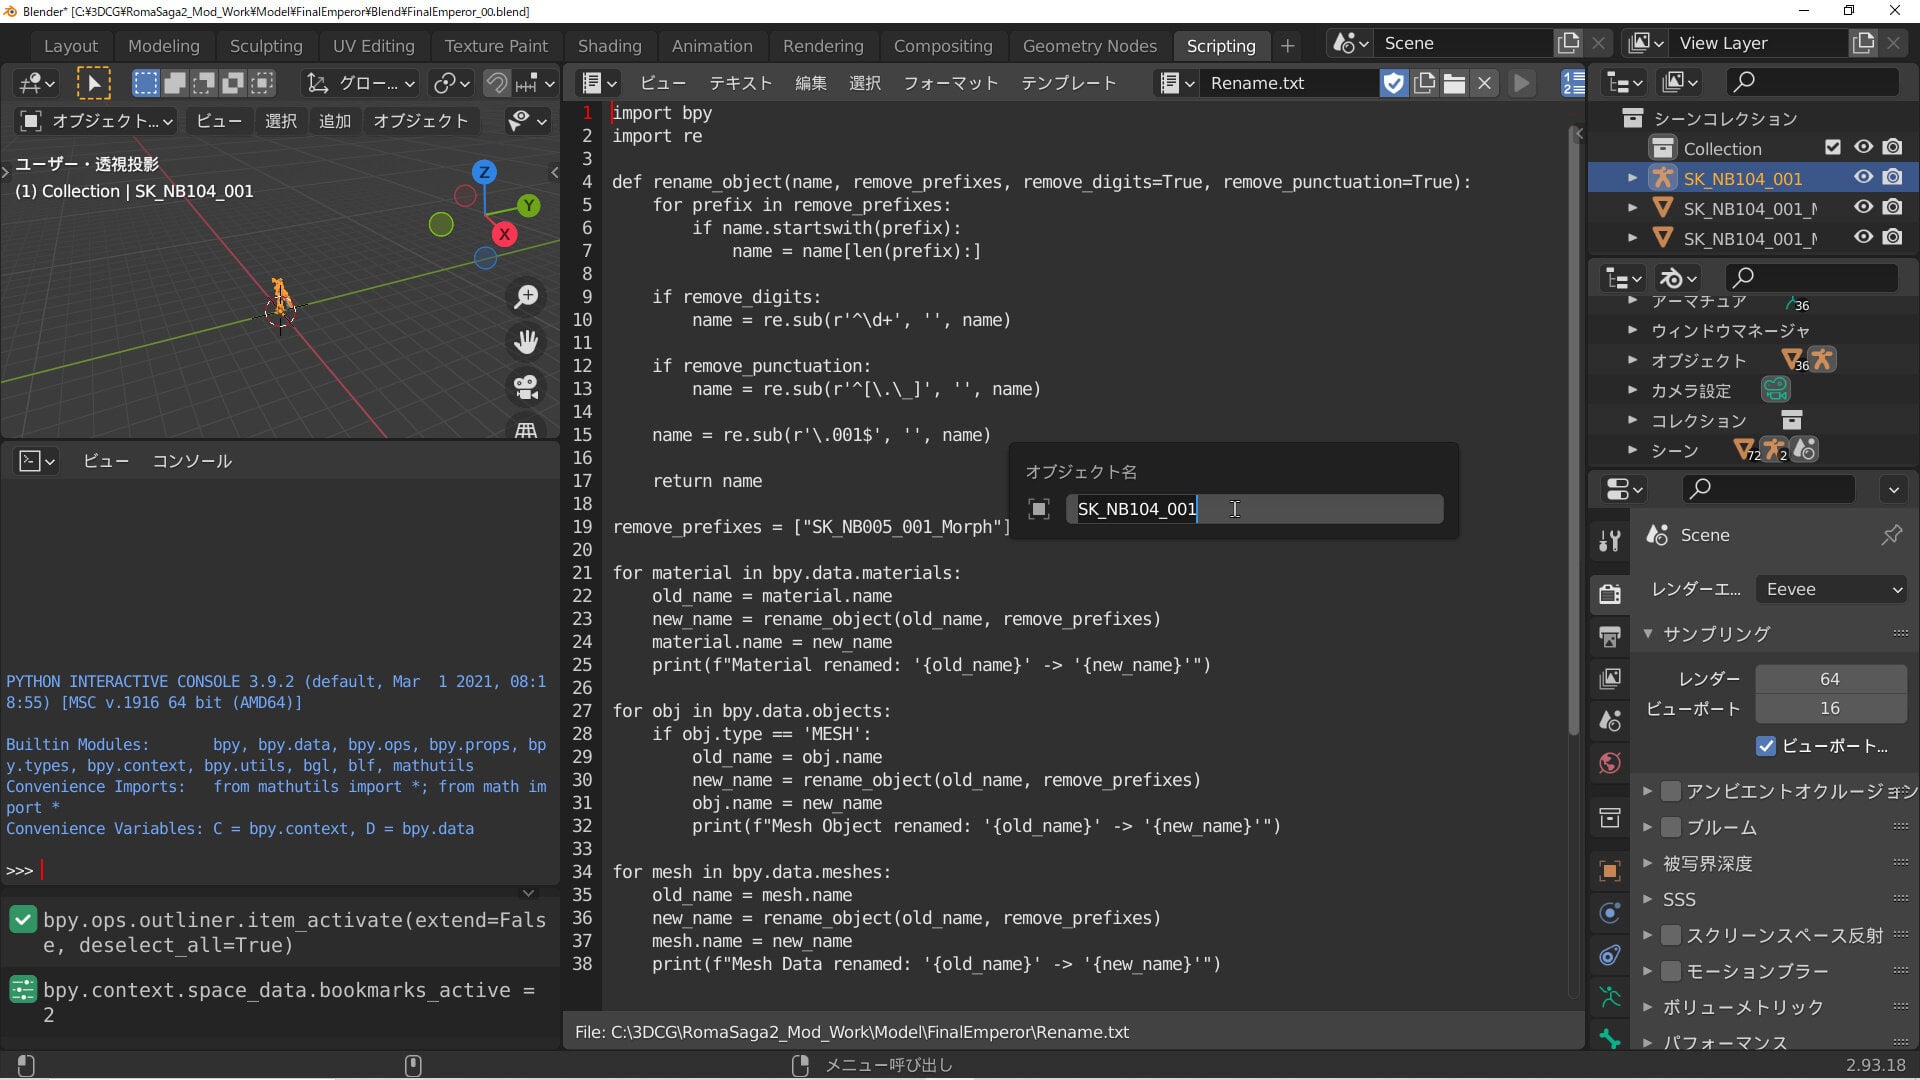Click the pan view hand icon
The width and height of the screenshot is (1920, 1080).
point(526,342)
